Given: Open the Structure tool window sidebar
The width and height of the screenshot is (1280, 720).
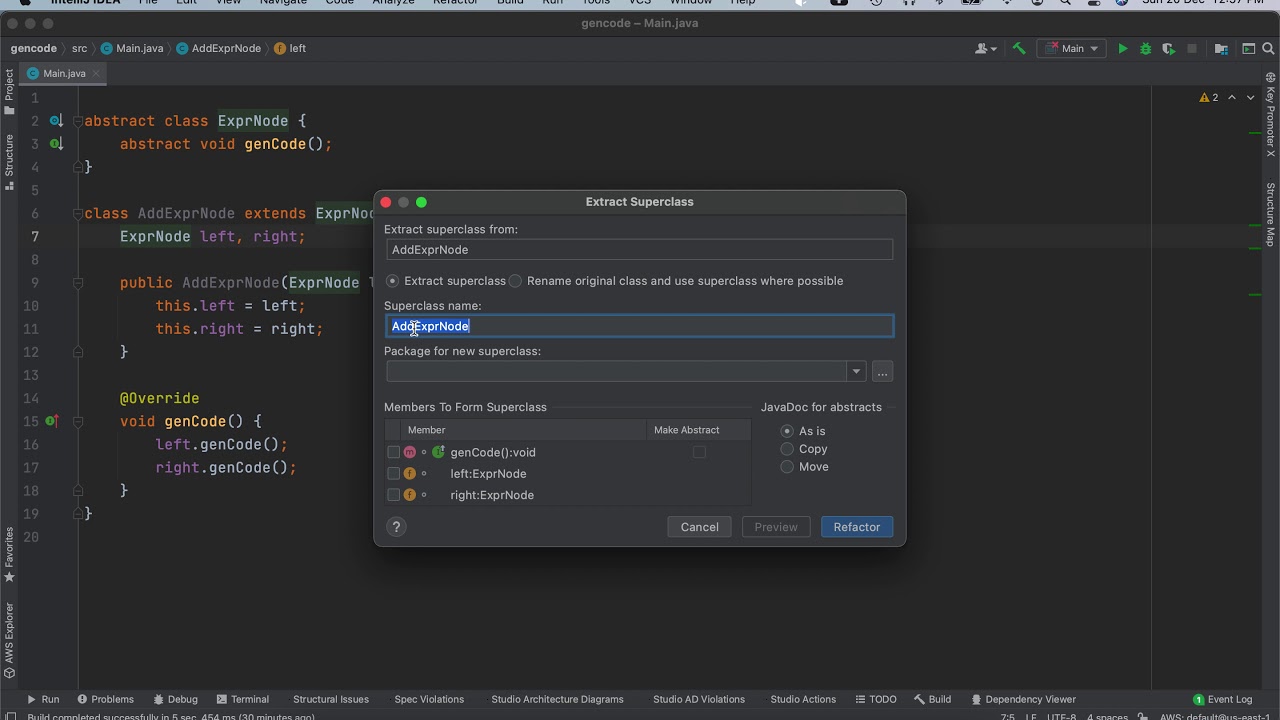Looking at the screenshot, I should coord(9,161).
